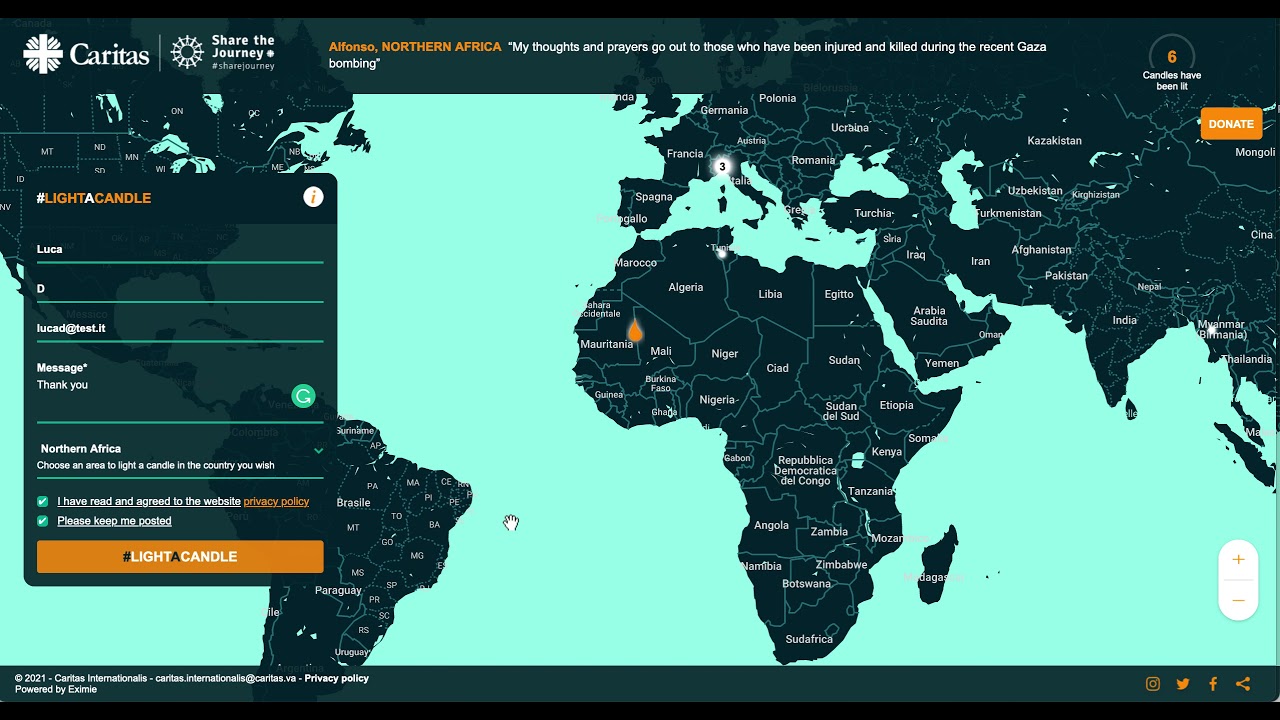
Task: Click the Grammarly icon in message field
Action: 303,397
